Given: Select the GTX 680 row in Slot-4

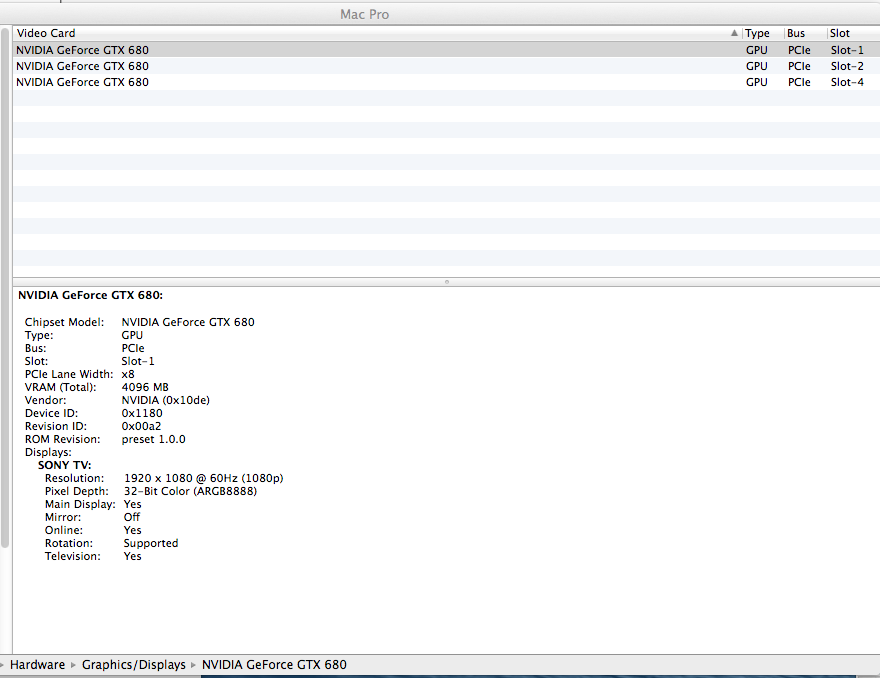Looking at the screenshot, I should (x=447, y=82).
